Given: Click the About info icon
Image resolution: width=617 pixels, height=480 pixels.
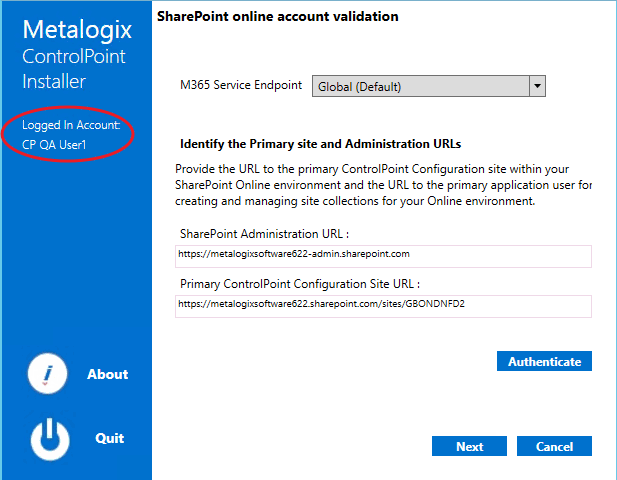Looking at the screenshot, I should coord(48,374).
